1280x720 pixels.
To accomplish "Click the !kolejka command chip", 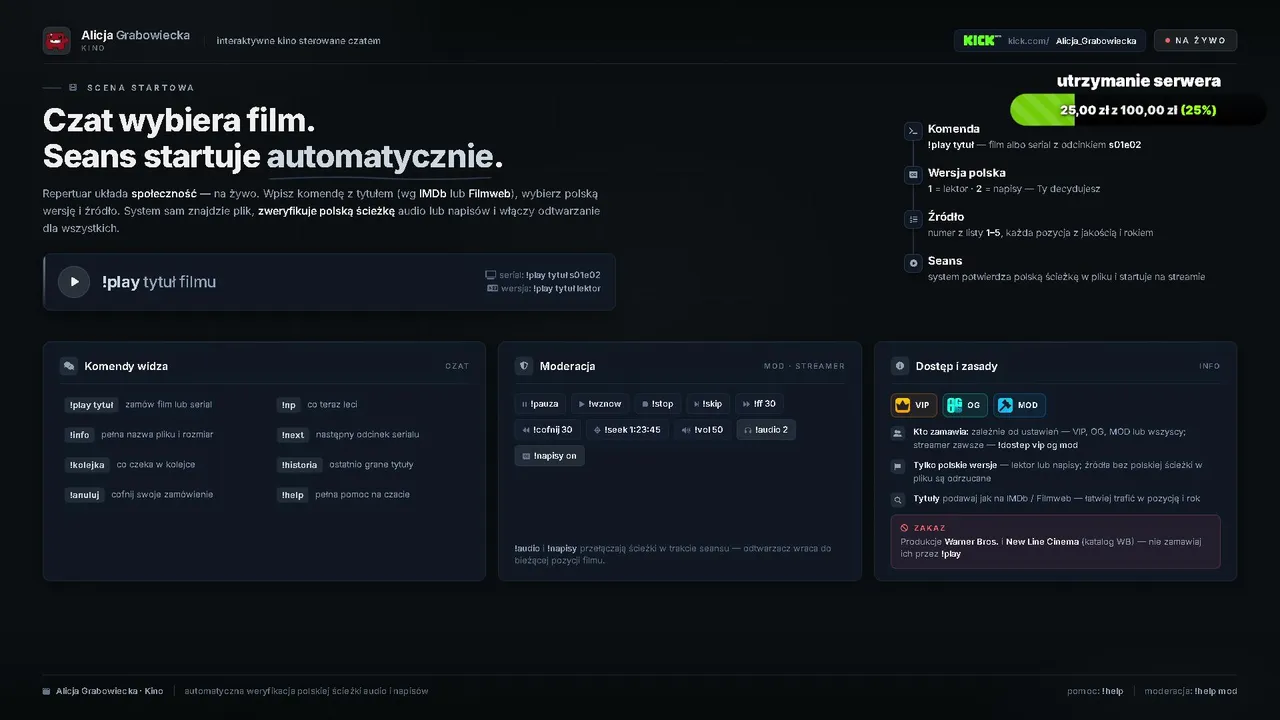I will [87, 465].
